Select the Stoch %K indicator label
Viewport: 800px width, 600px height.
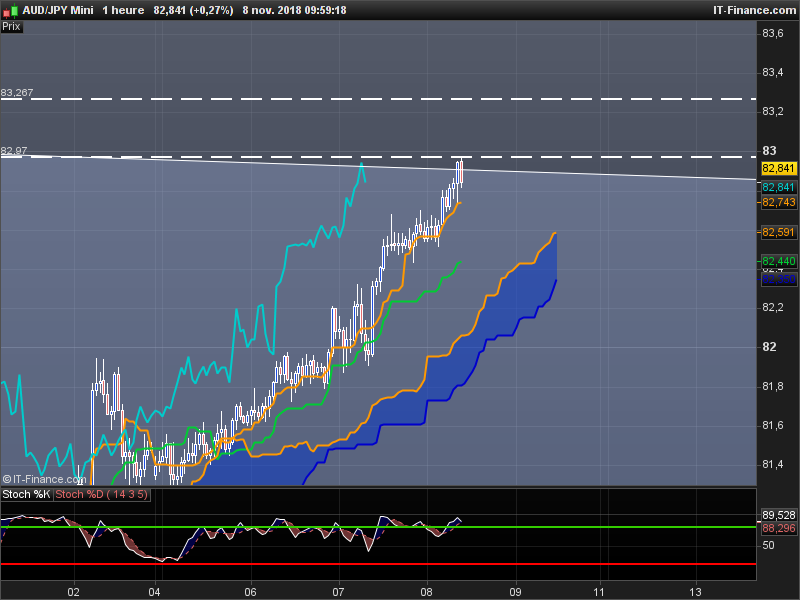click(x=26, y=494)
